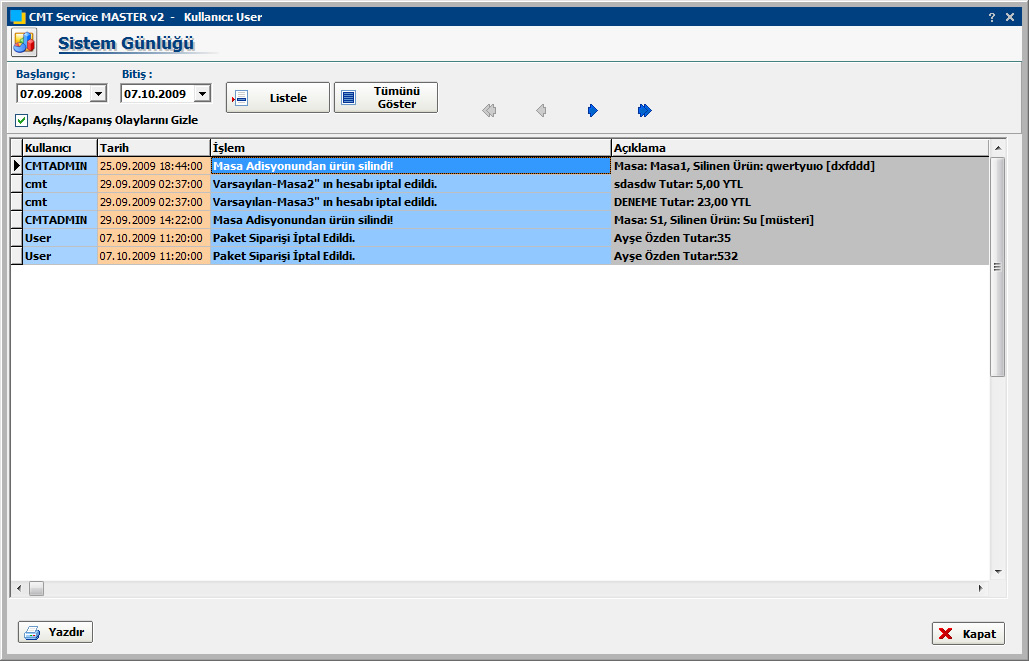Go to the next page arrow

coord(593,111)
